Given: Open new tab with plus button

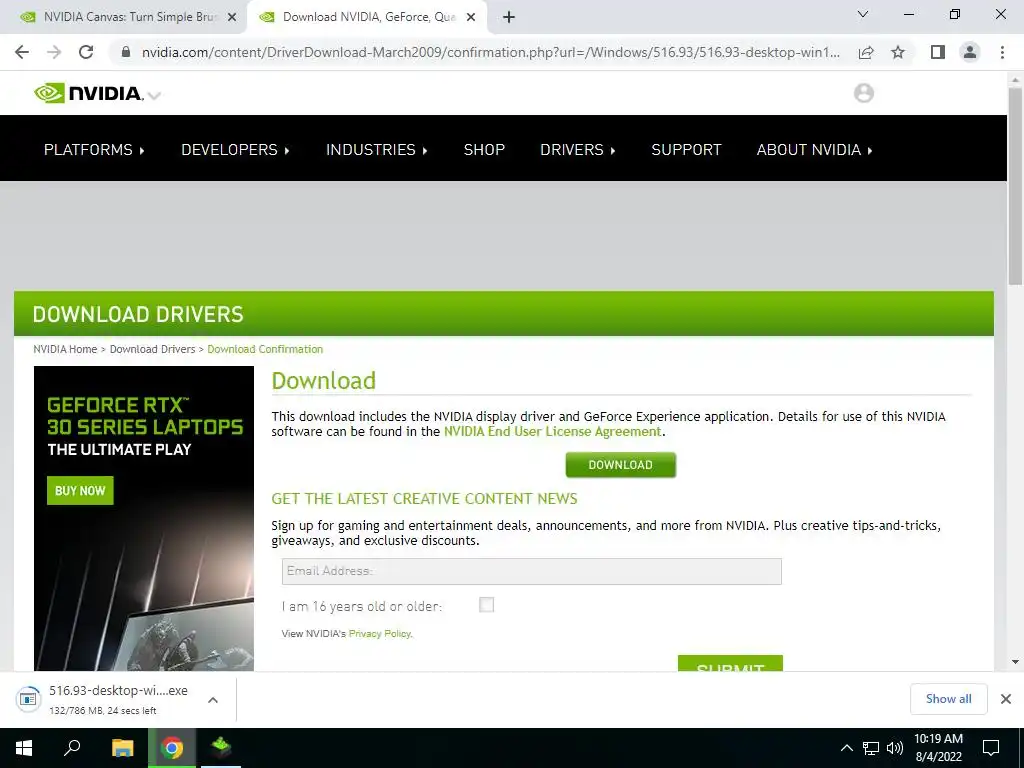Looking at the screenshot, I should point(509,17).
